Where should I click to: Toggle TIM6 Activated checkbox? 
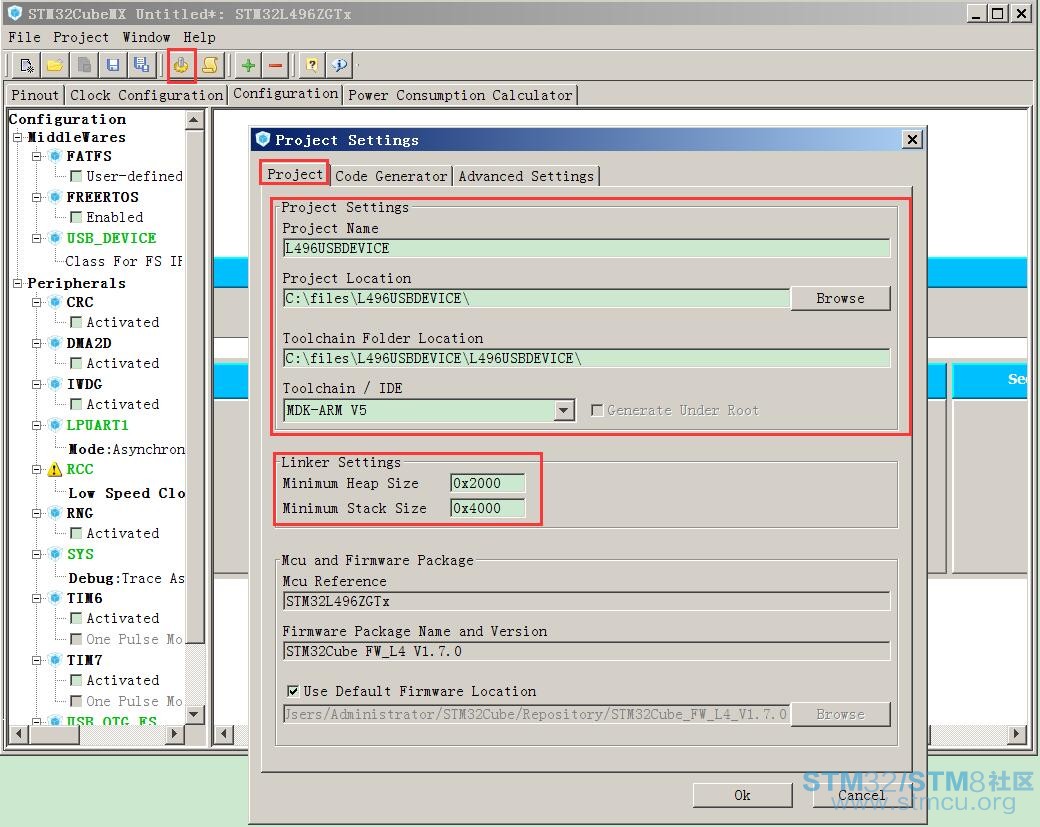point(76,618)
